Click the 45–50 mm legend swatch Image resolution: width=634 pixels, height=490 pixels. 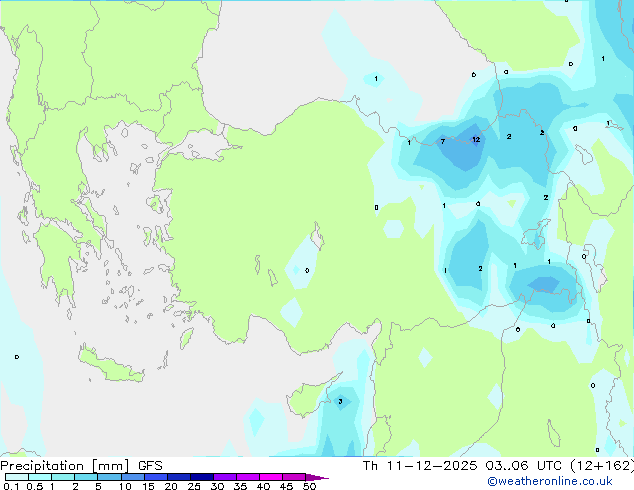click(294, 477)
